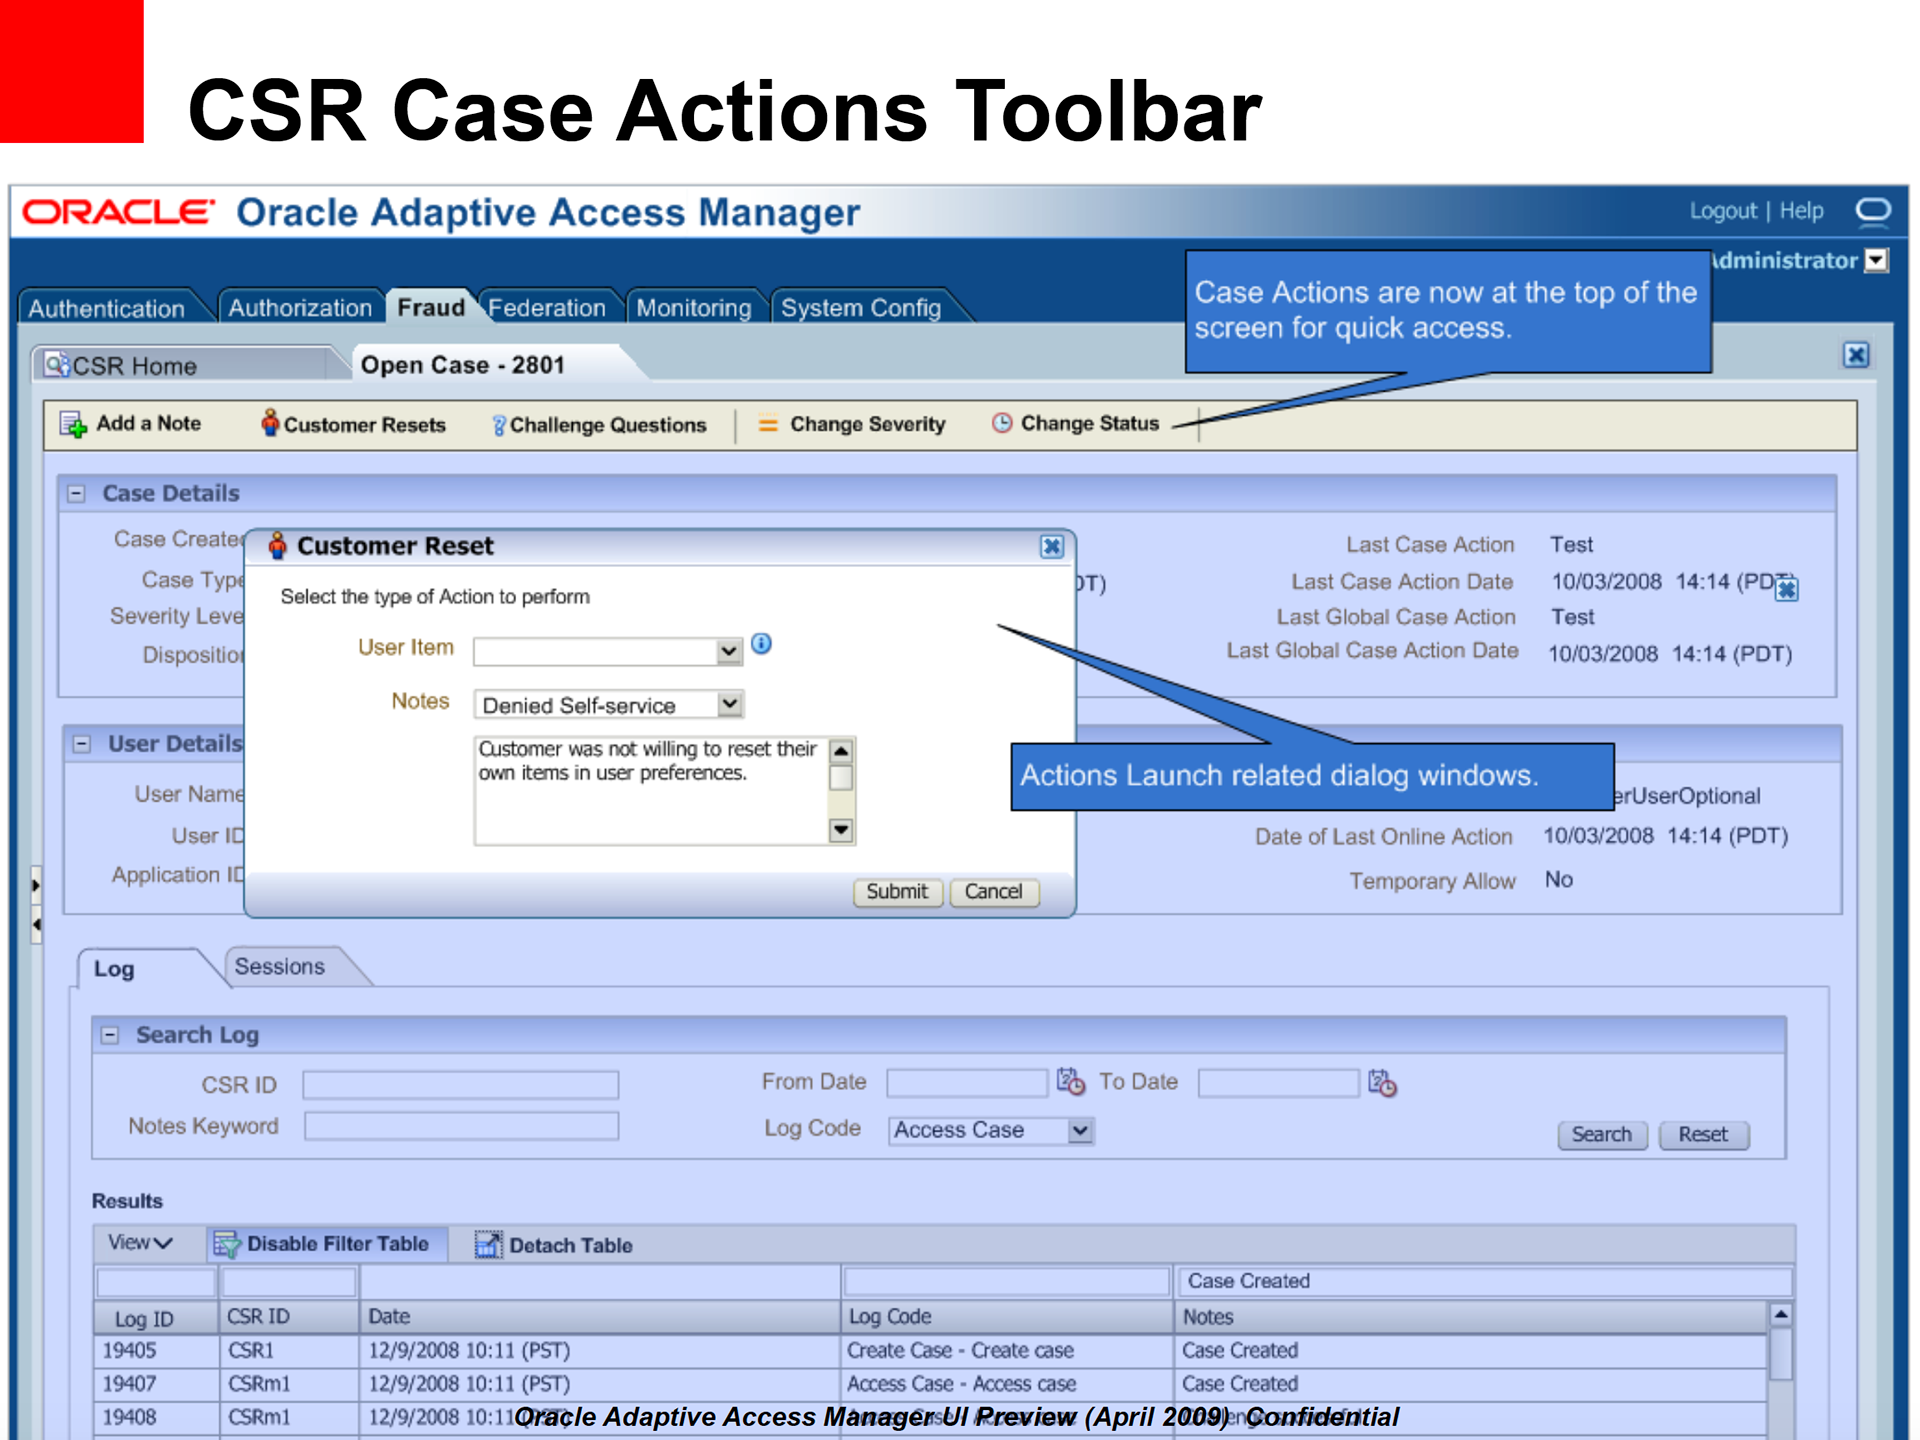Open the User Item dropdown
The width and height of the screenshot is (1920, 1440).
[x=729, y=652]
